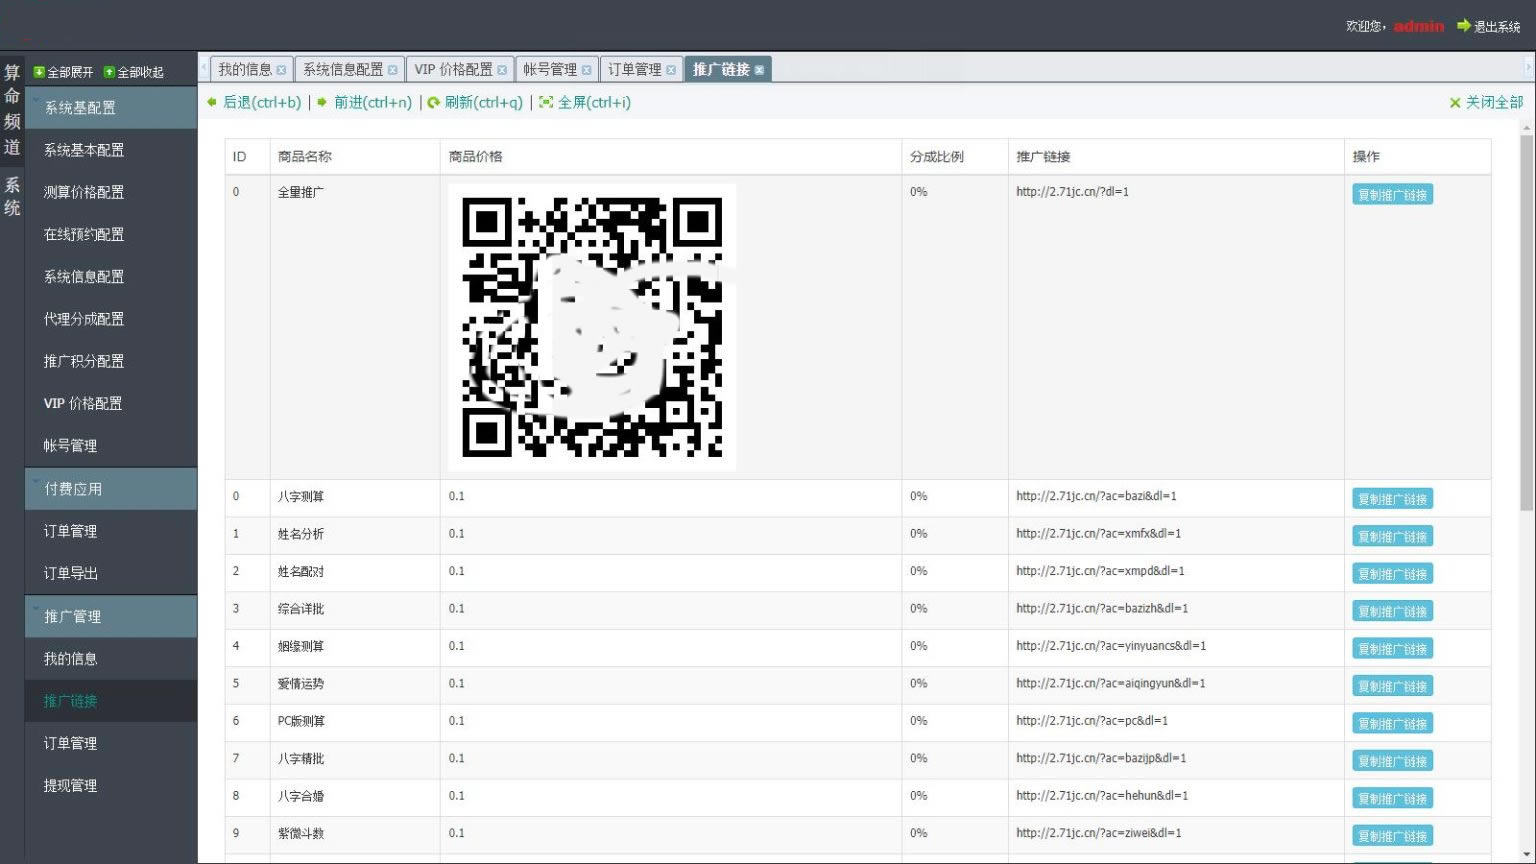Copy the promo link for 八字合婚
The width and height of the screenshot is (1536, 864).
(x=1392, y=798)
